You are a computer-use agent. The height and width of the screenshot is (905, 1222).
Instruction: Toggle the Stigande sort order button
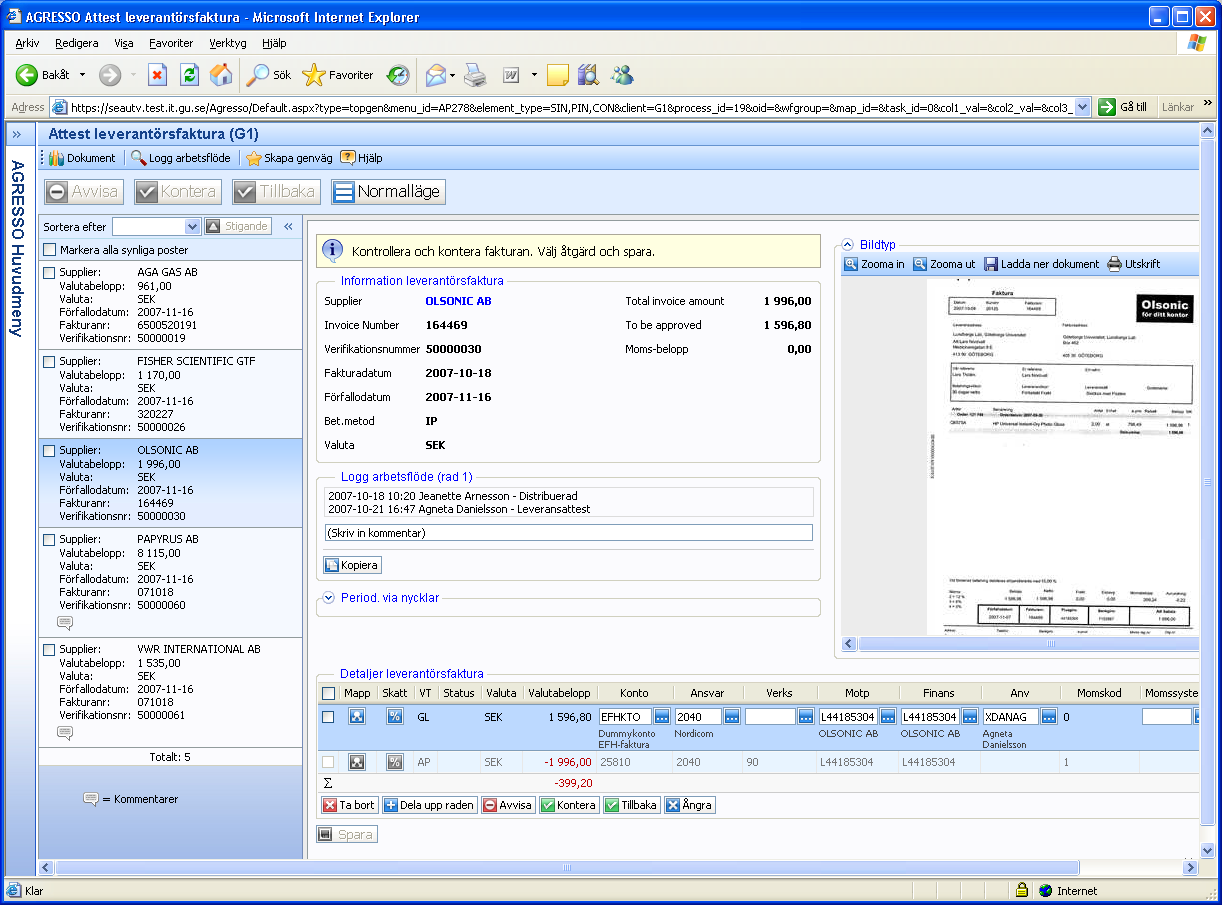(x=239, y=227)
